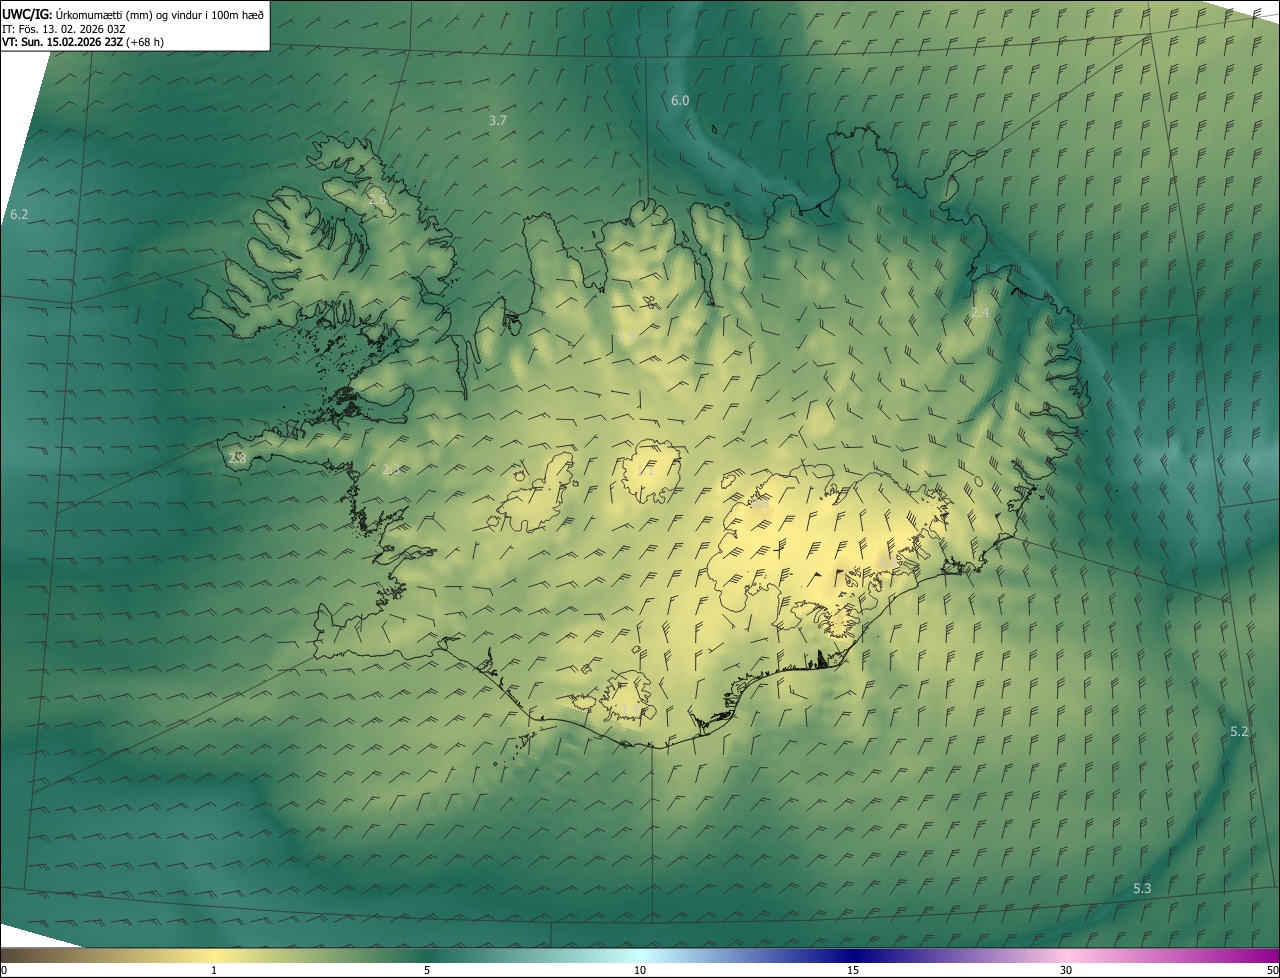Image resolution: width=1280 pixels, height=978 pixels.
Task: Click the title line 'UWC/IG: Úrkomumætti (mm) og vindur í 100m hæð'
Action: click(x=134, y=13)
